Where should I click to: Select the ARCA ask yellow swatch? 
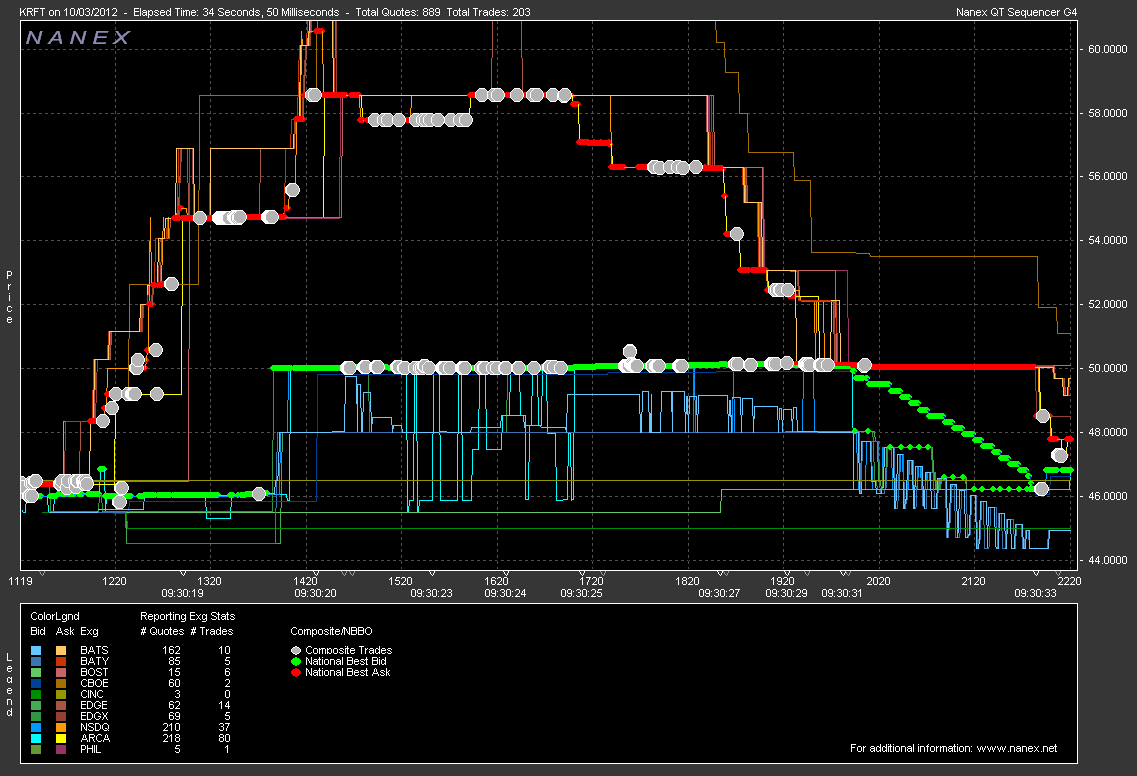(x=62, y=738)
